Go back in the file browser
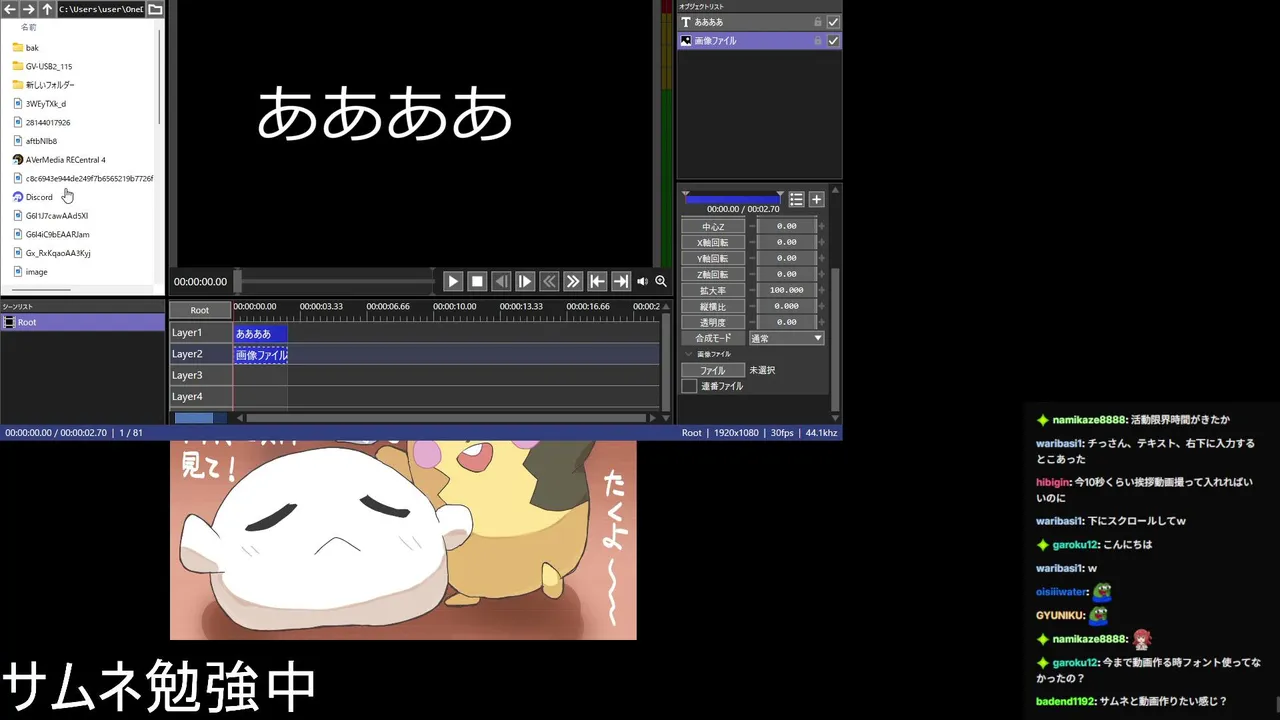The image size is (1280, 720). [10, 9]
